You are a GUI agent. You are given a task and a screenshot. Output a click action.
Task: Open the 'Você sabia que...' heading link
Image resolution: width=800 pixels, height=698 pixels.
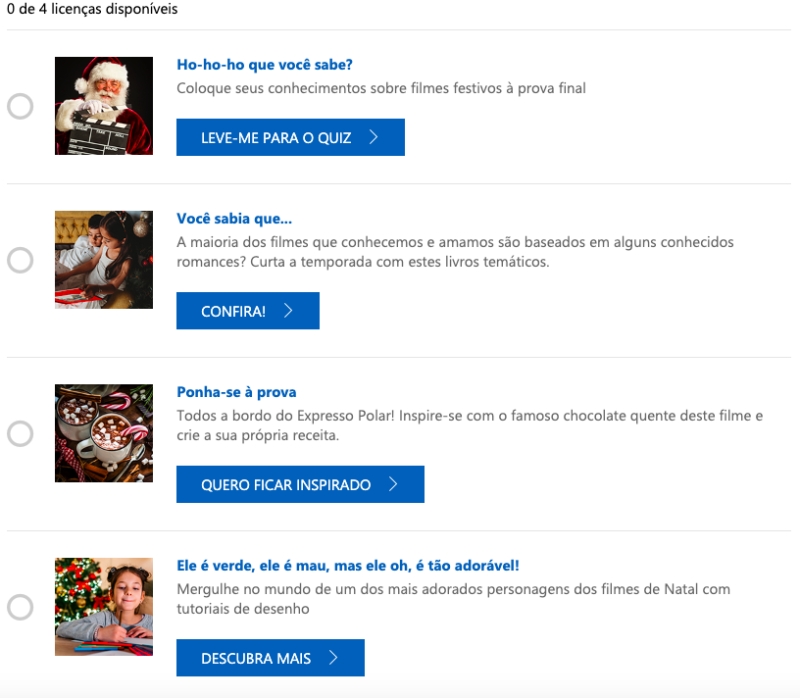[x=234, y=219]
